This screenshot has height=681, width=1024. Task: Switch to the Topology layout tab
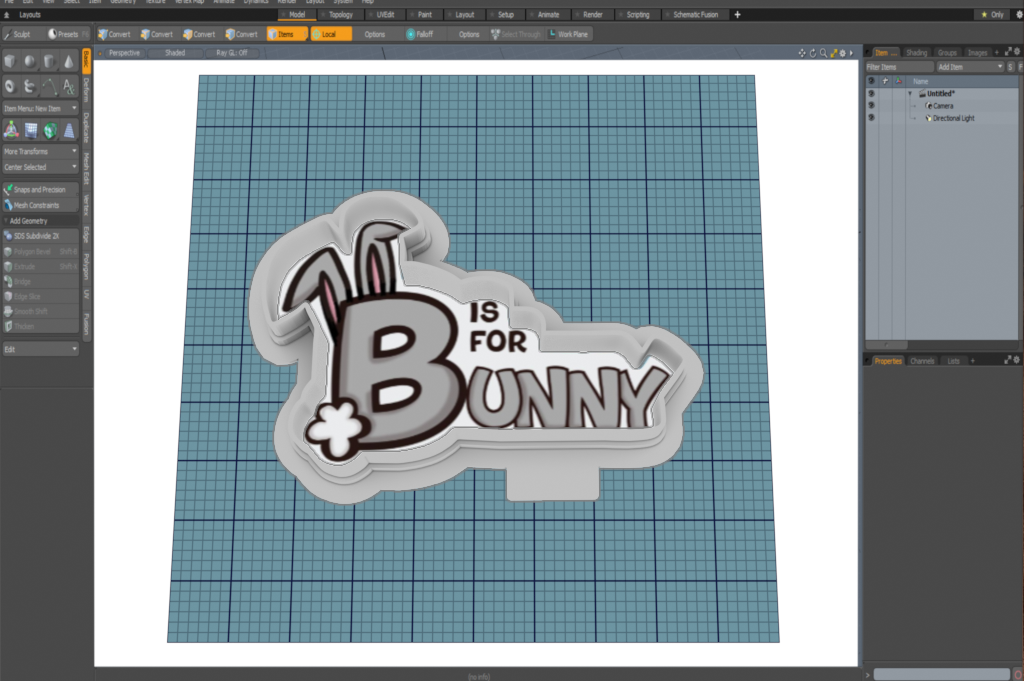coord(341,15)
